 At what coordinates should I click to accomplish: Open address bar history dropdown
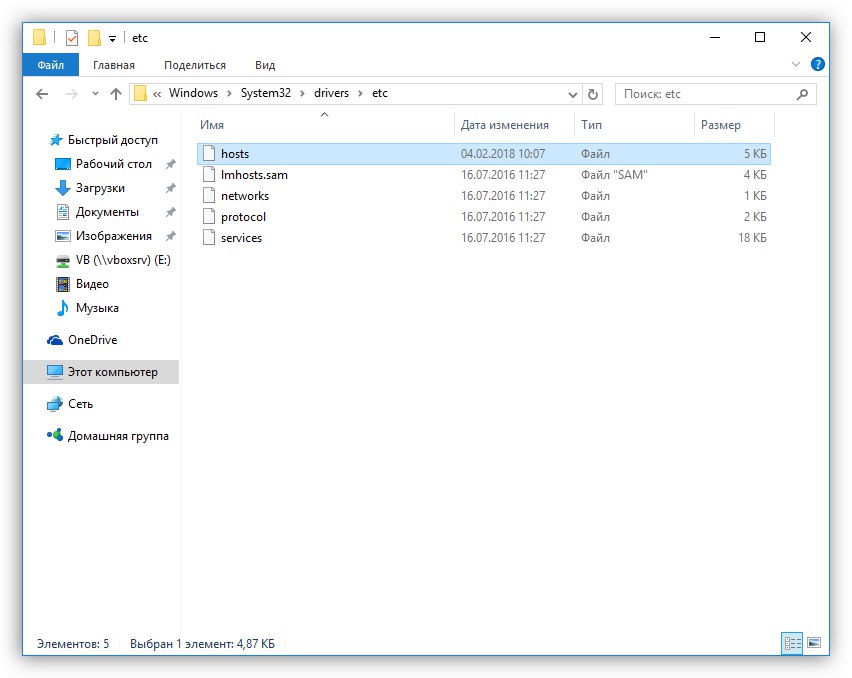tap(572, 95)
